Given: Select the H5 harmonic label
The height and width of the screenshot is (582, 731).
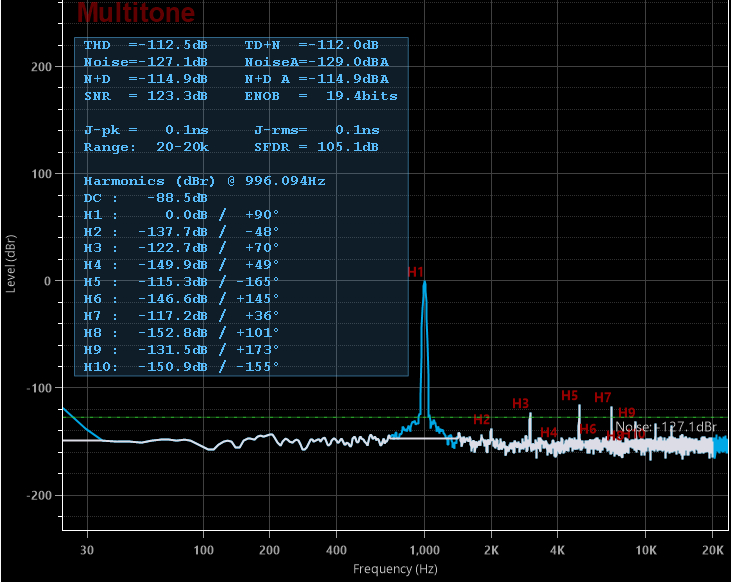Looking at the screenshot, I should tap(570, 395).
